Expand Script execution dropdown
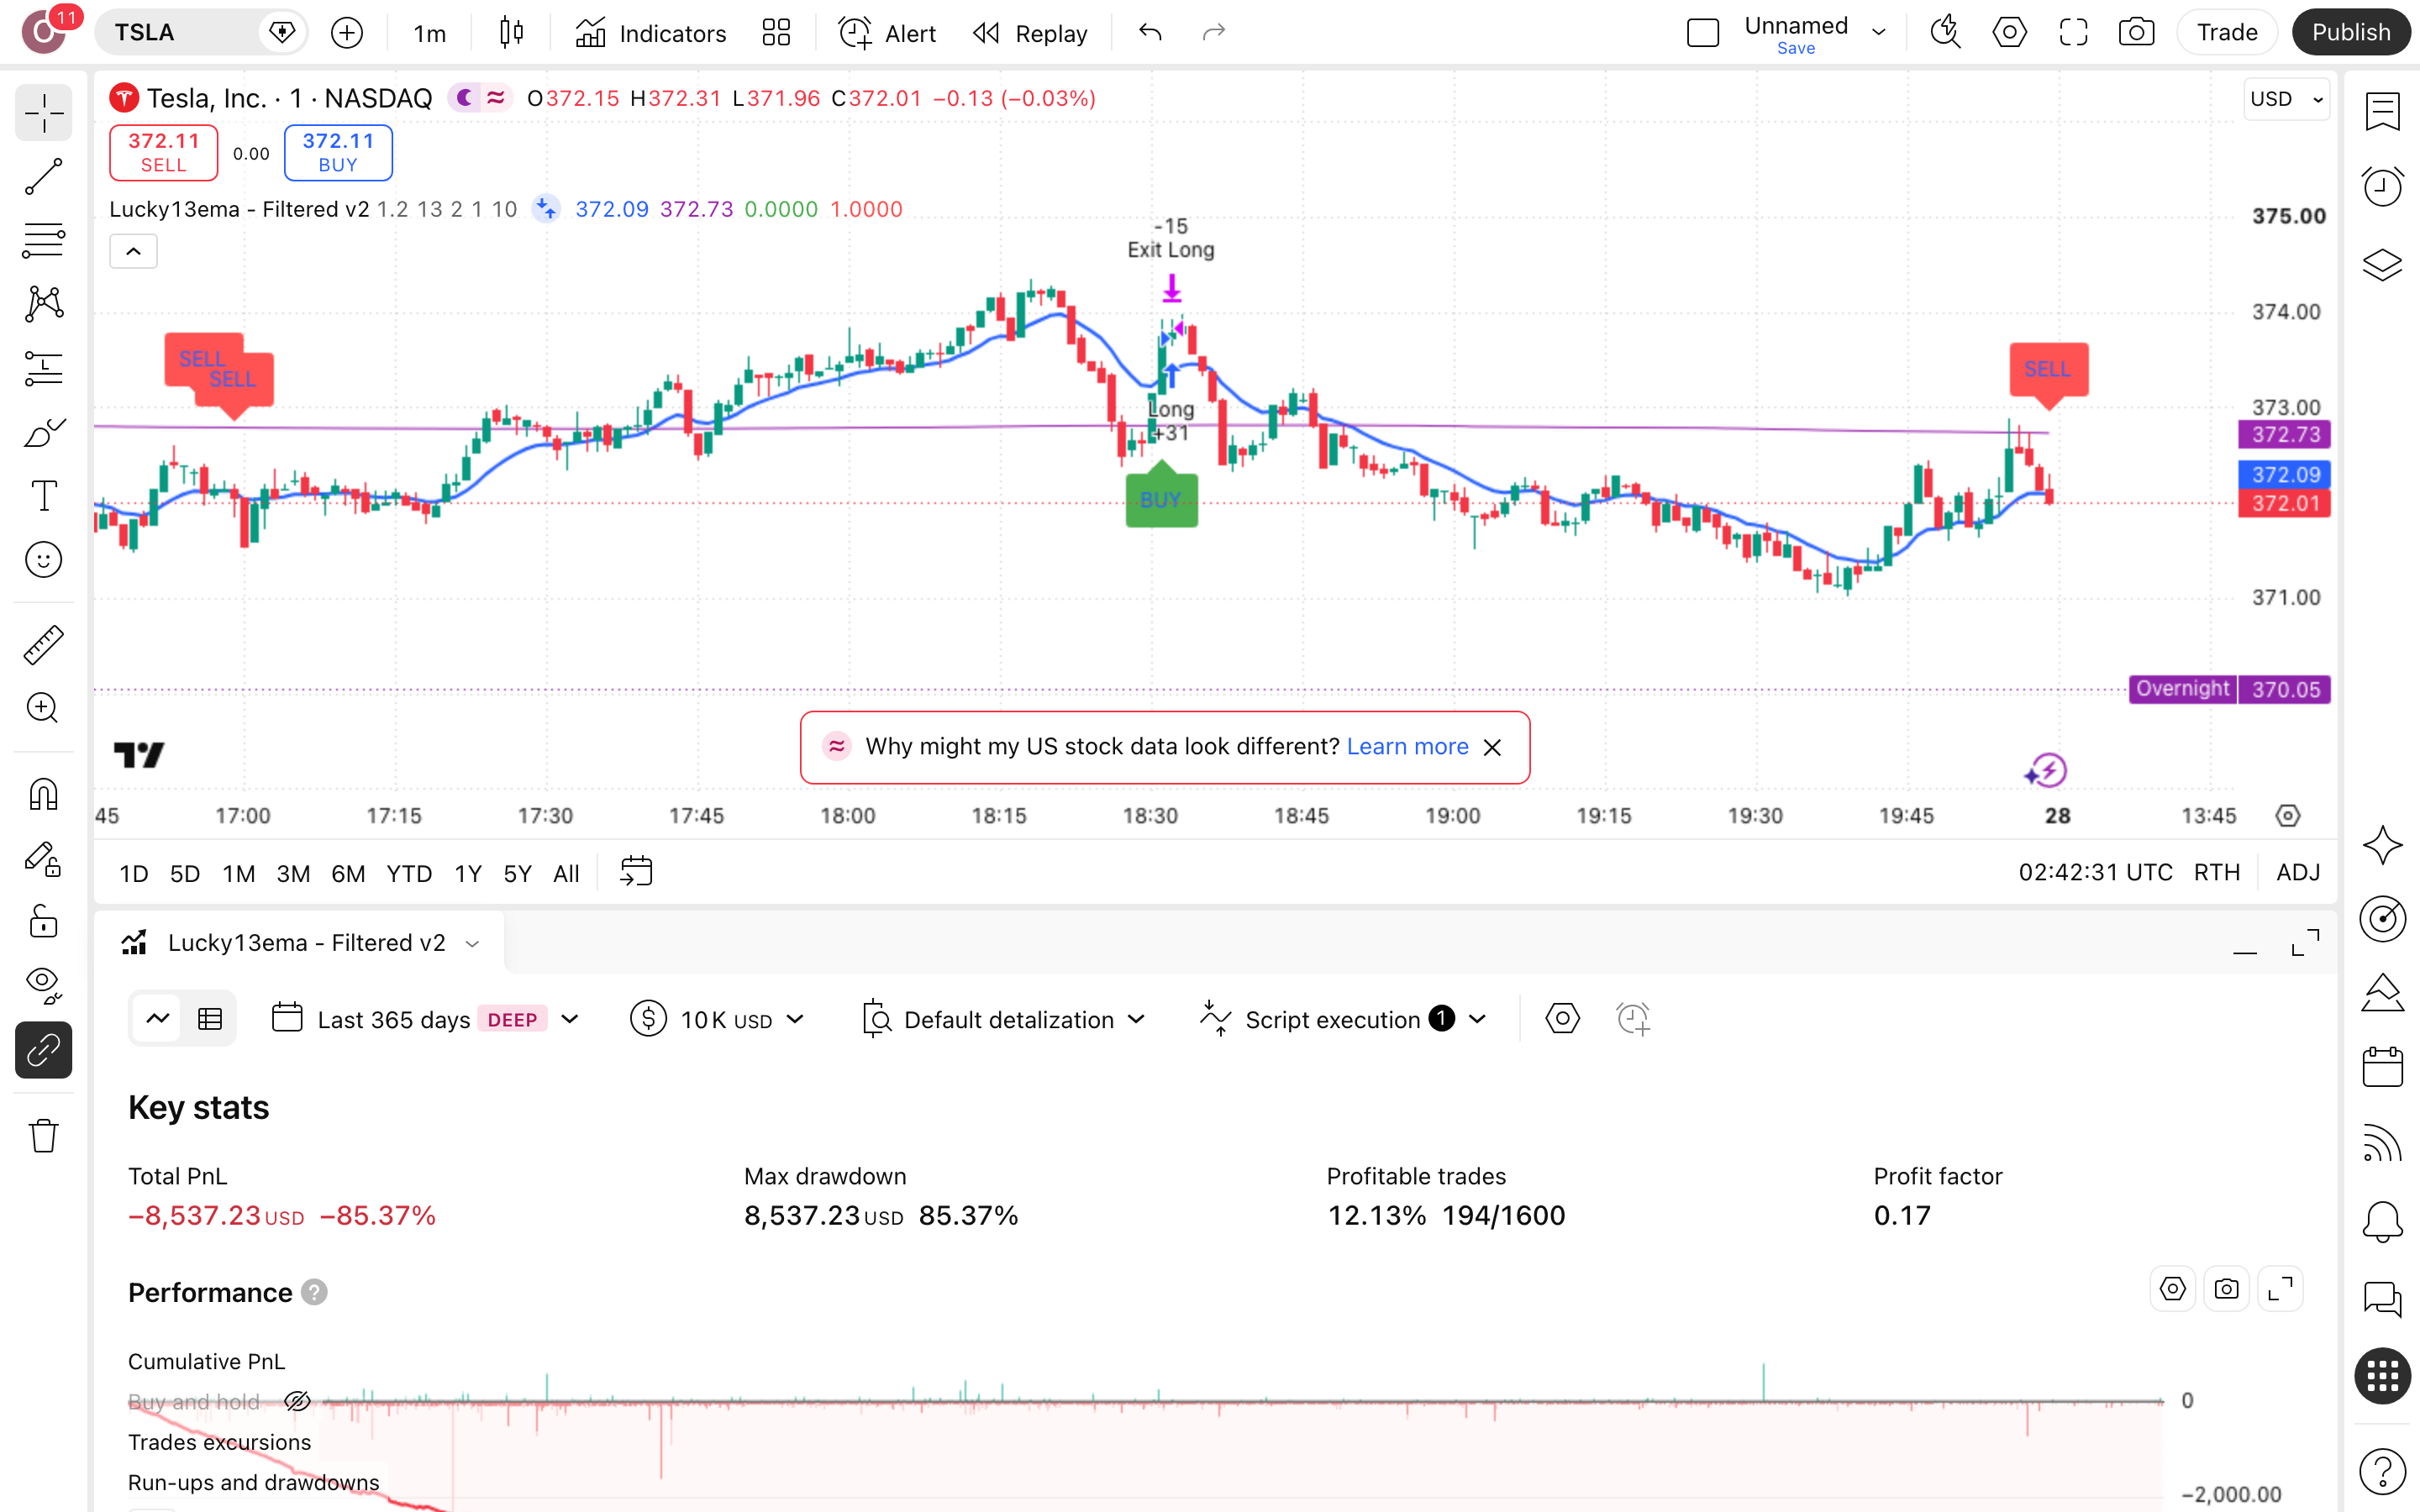 1343,1019
